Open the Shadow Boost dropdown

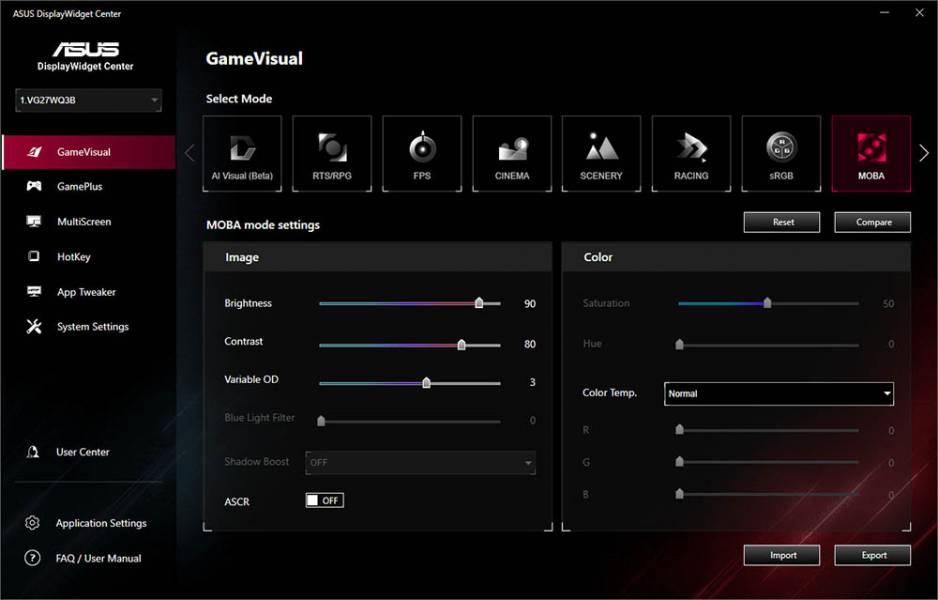coord(421,462)
